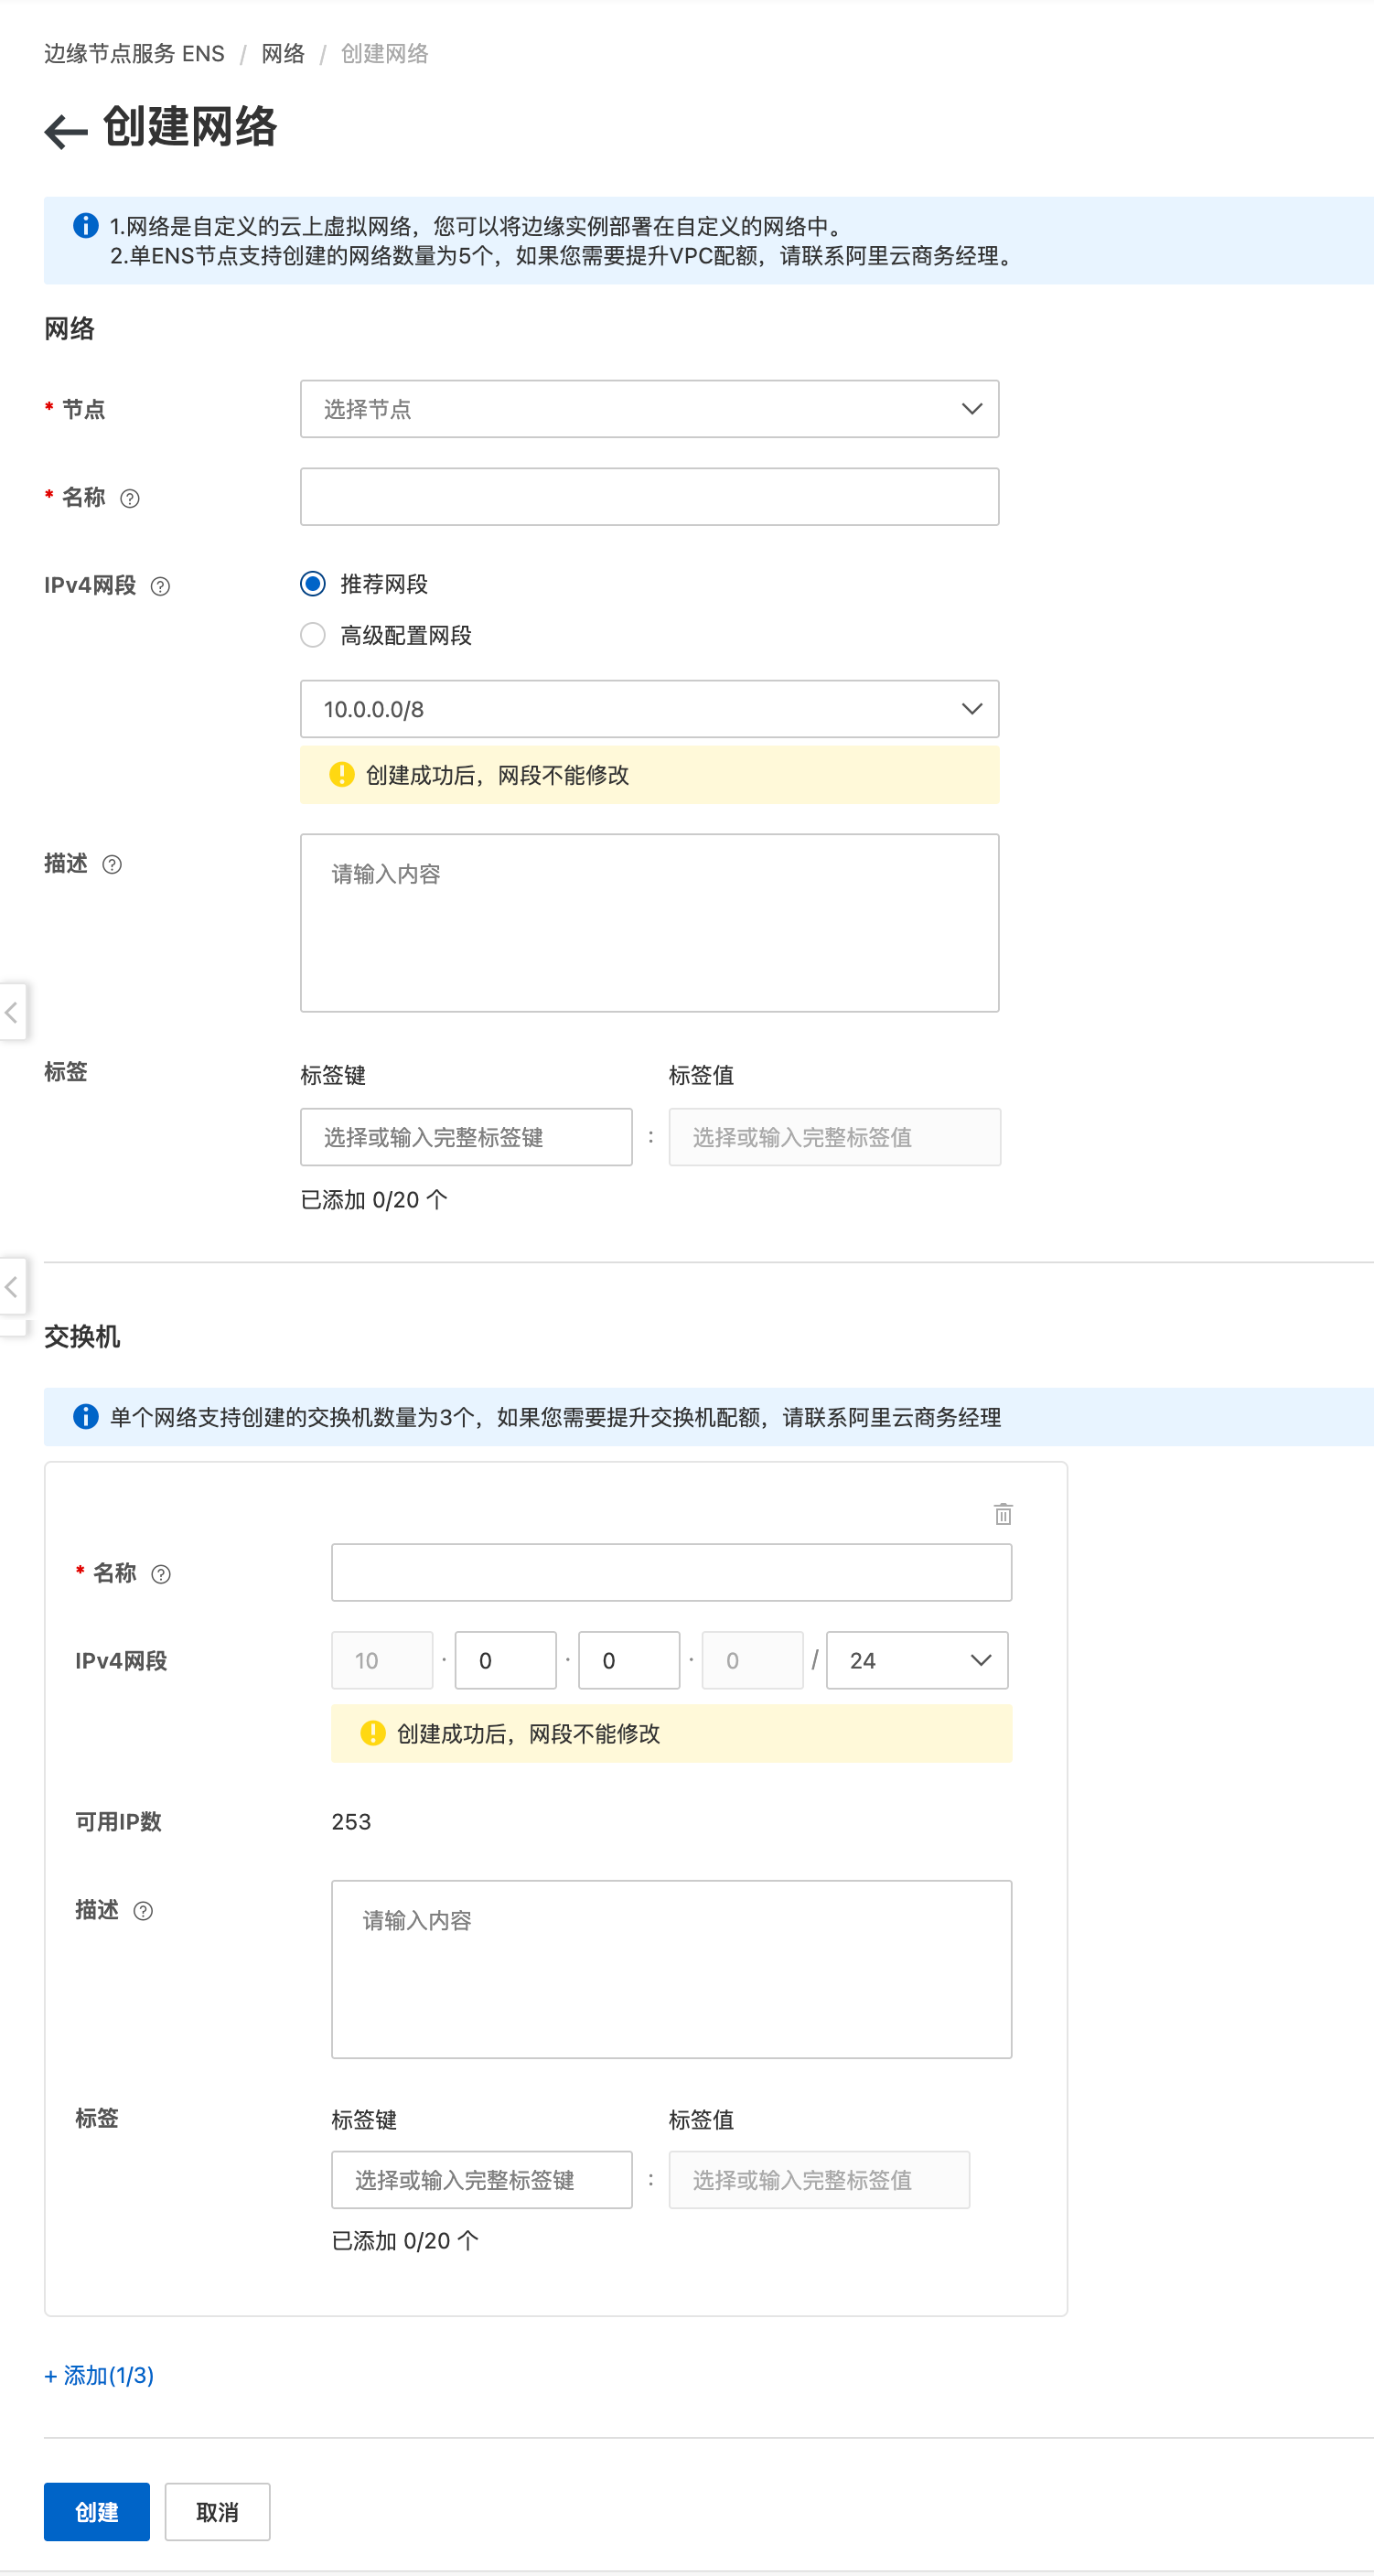The height and width of the screenshot is (2576, 1374).
Task: Expand the lower left side panel handle
Action: [12, 1286]
